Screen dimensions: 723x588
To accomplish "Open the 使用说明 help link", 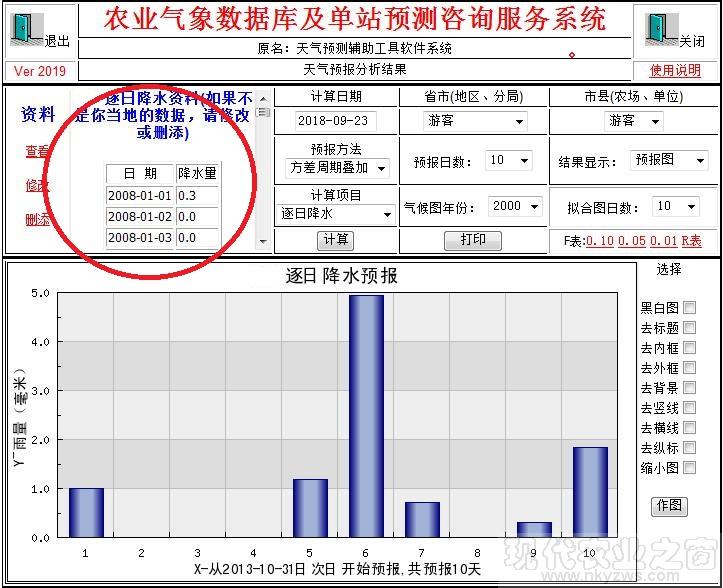I will tap(675, 70).
